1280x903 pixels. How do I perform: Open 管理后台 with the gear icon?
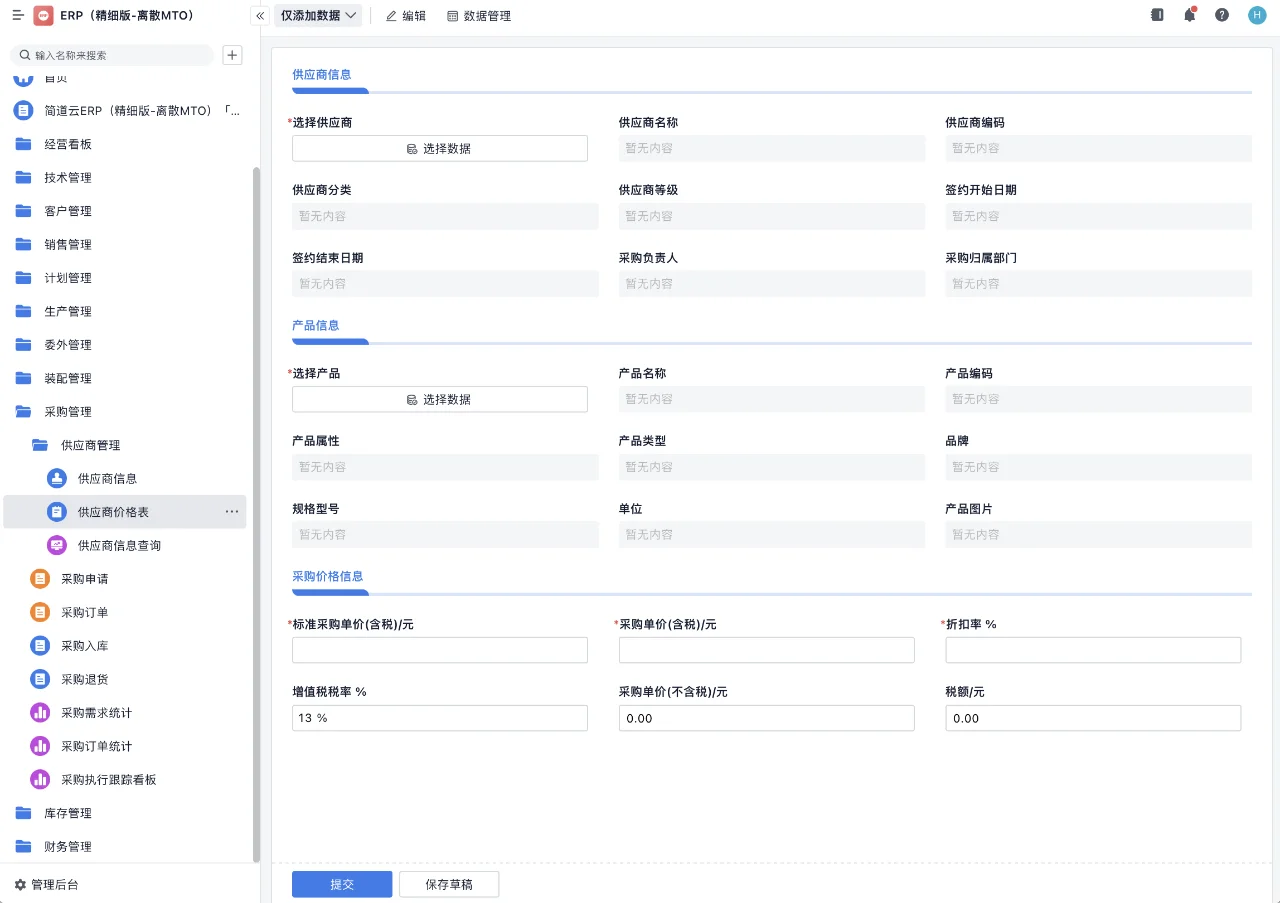[20, 884]
